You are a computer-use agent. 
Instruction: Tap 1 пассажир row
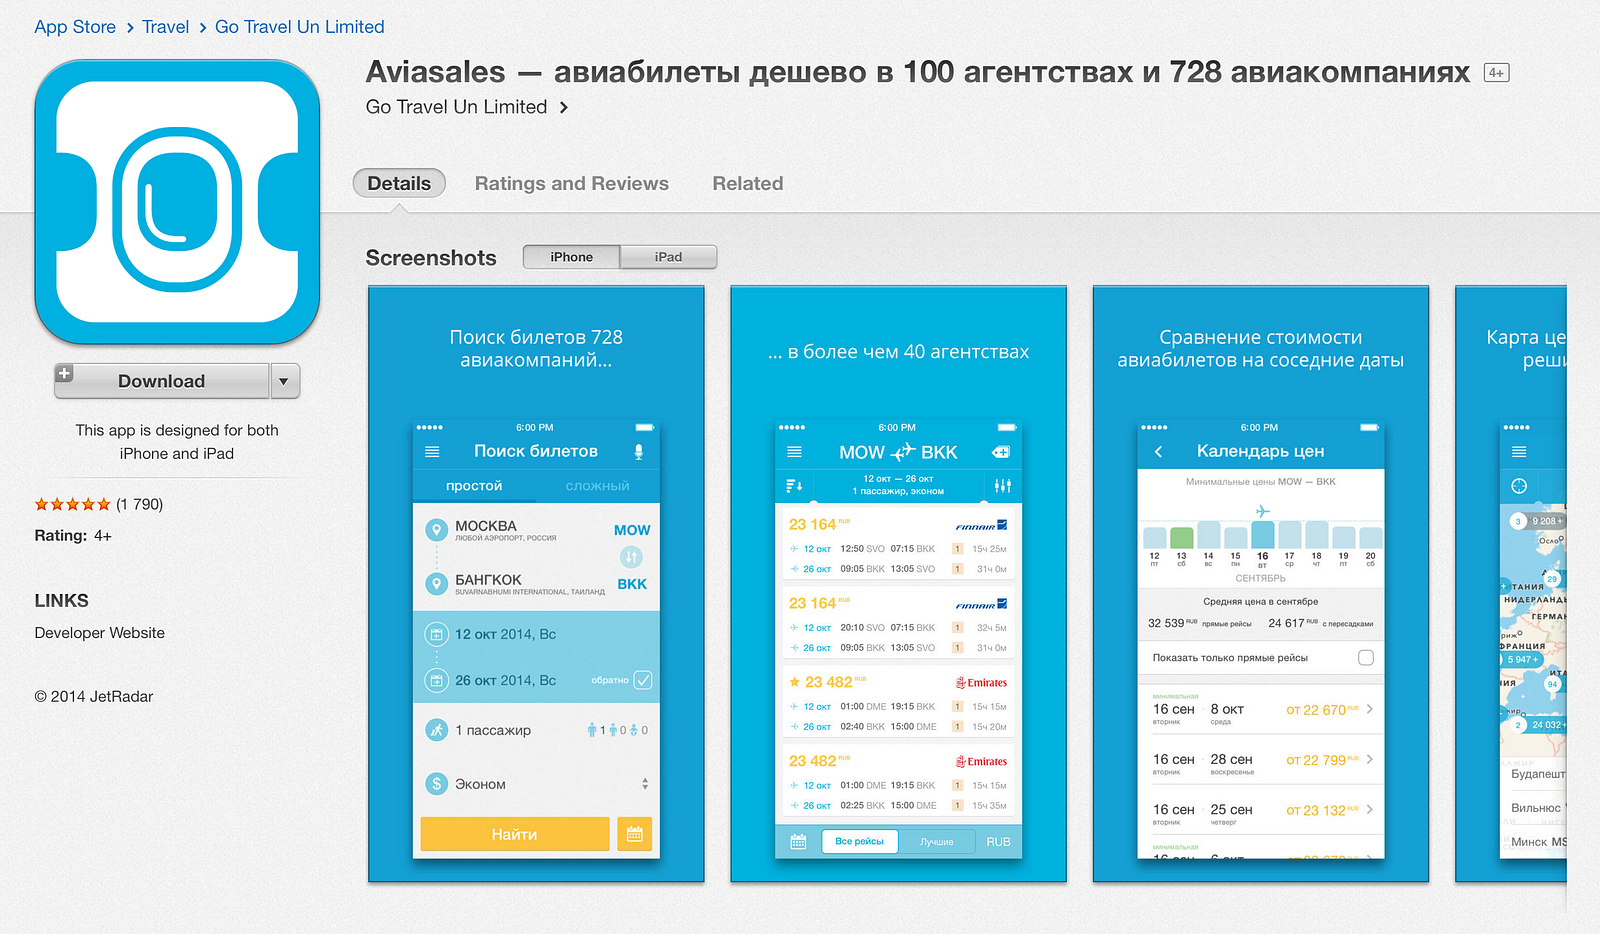coord(536,730)
